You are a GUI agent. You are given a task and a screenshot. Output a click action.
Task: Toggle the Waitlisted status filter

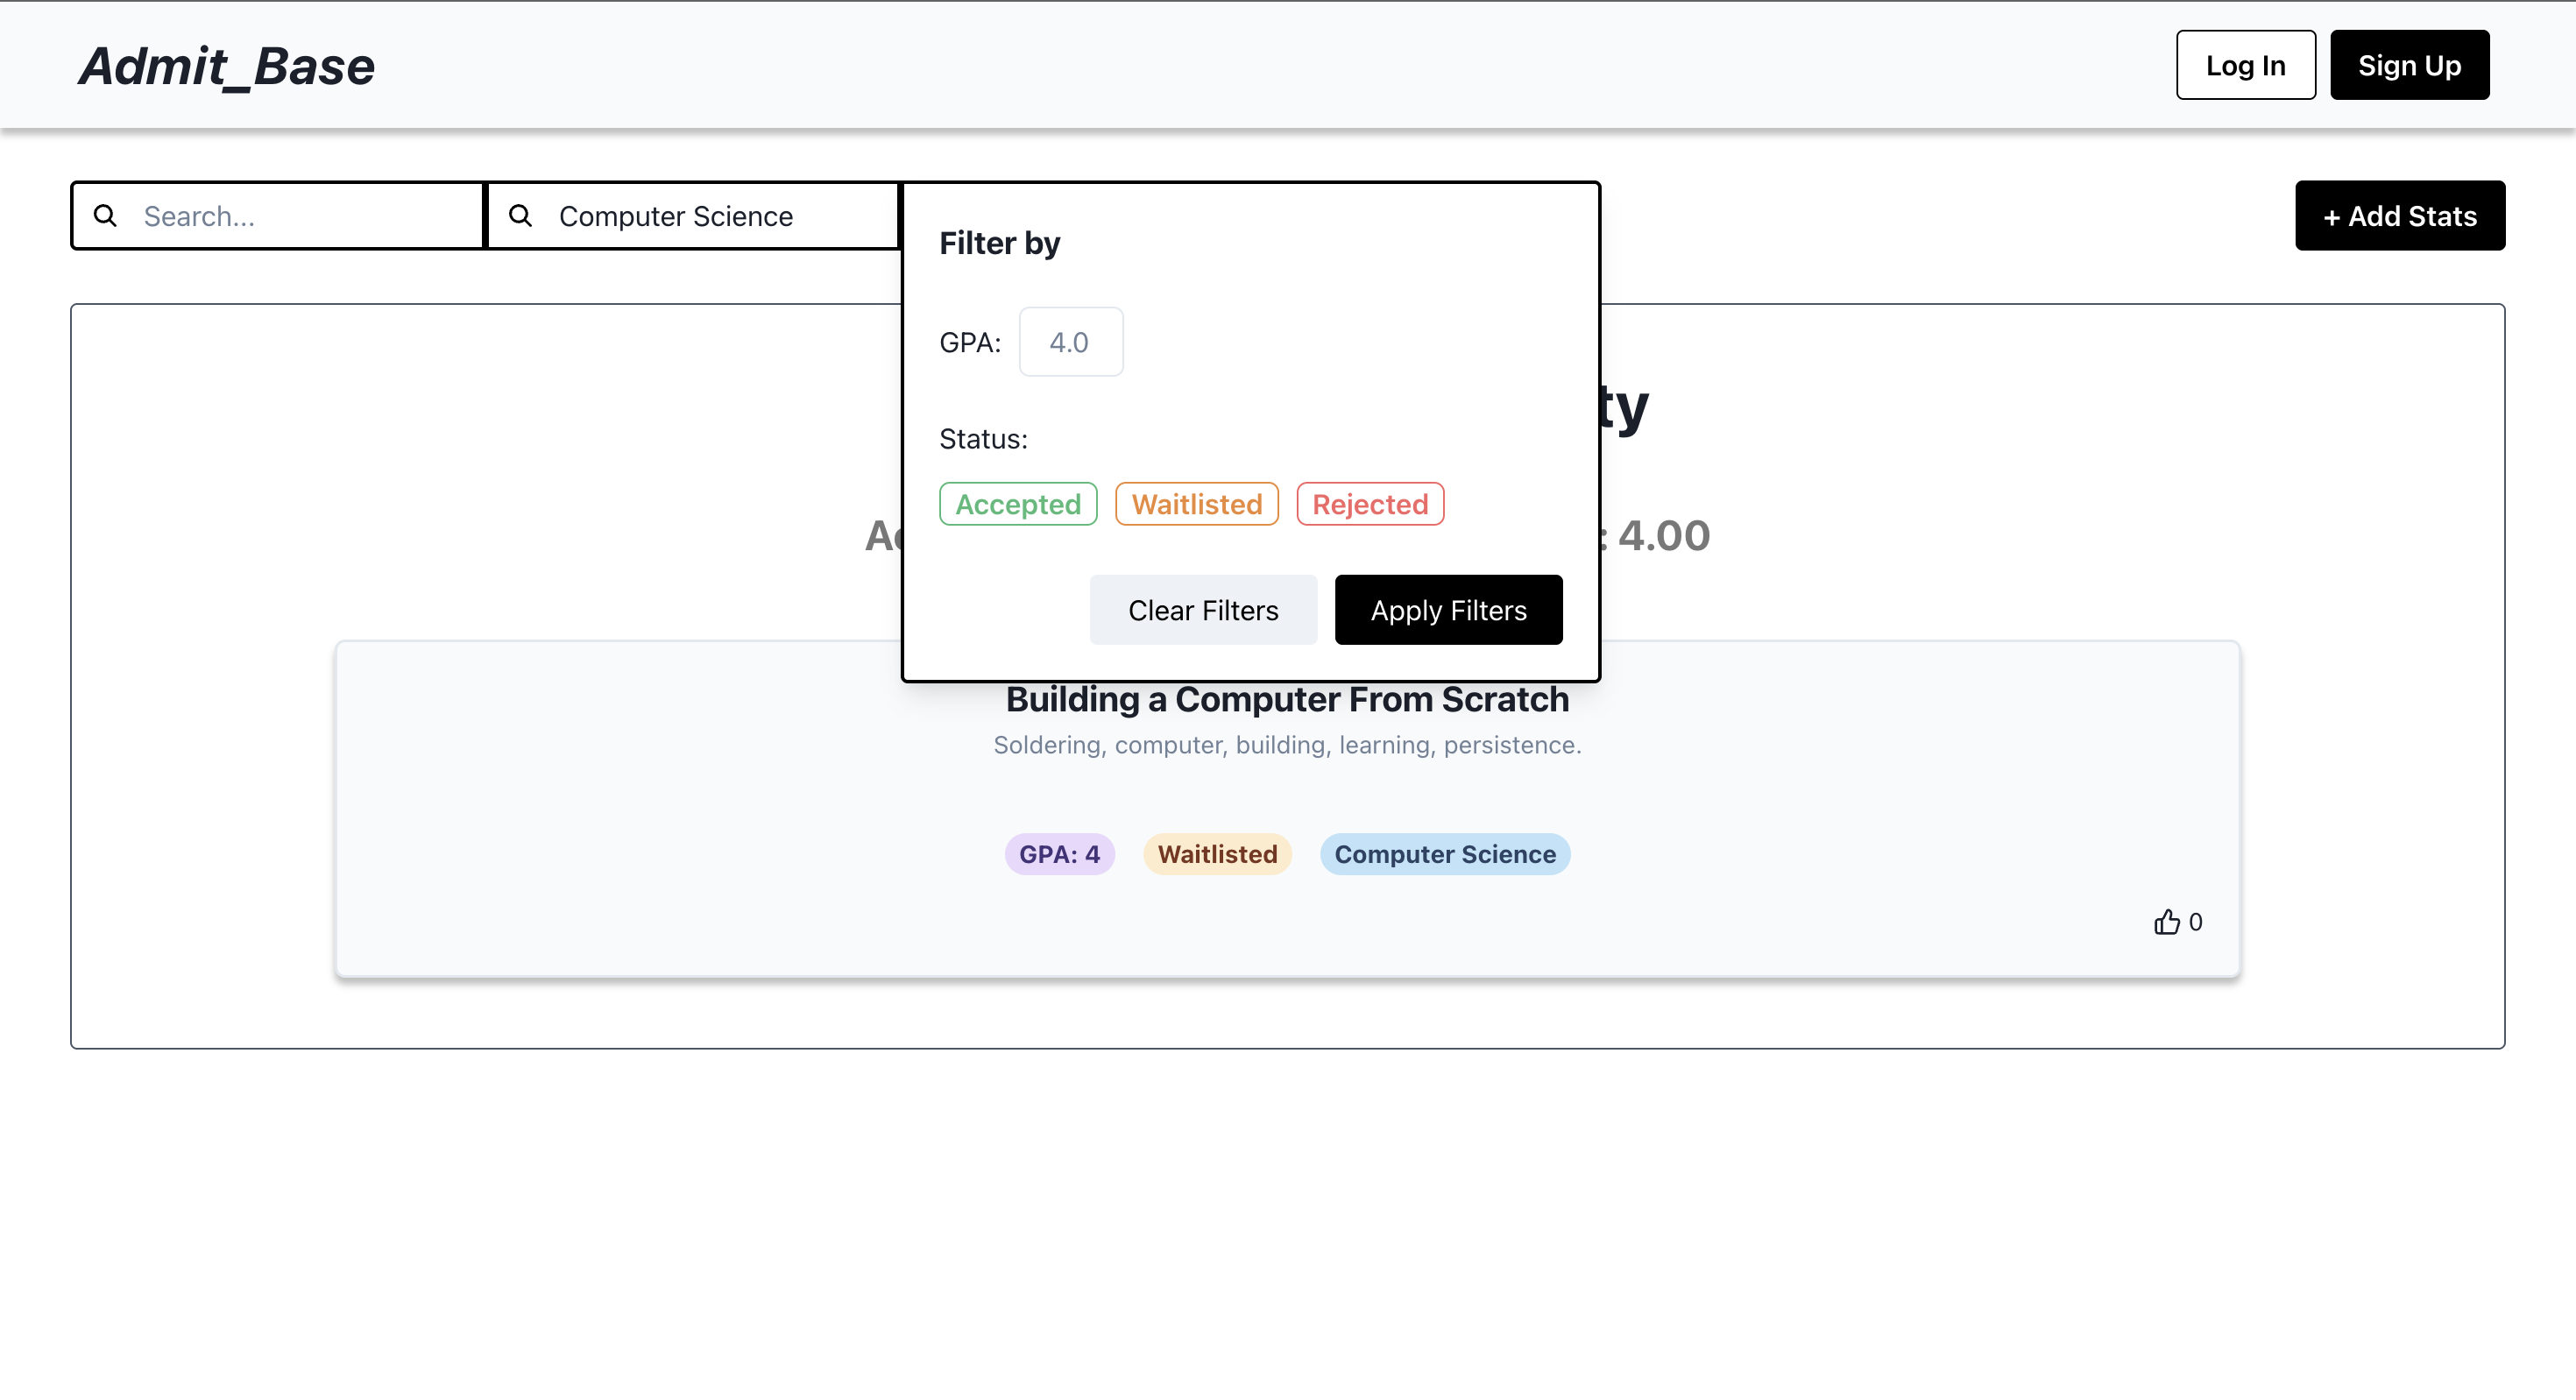(1196, 504)
